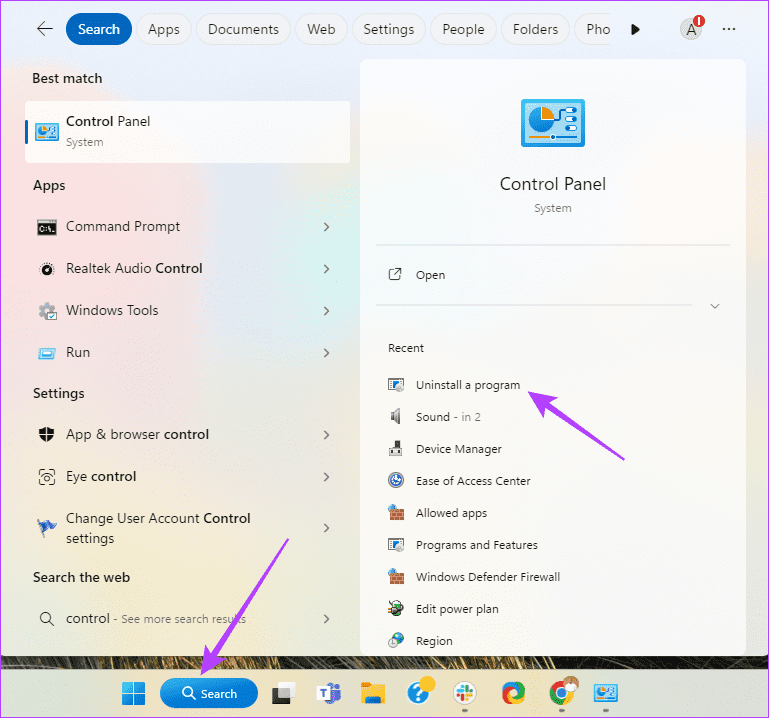
Task: Expand Realtek Audio Control options arrow
Action: coord(326,269)
